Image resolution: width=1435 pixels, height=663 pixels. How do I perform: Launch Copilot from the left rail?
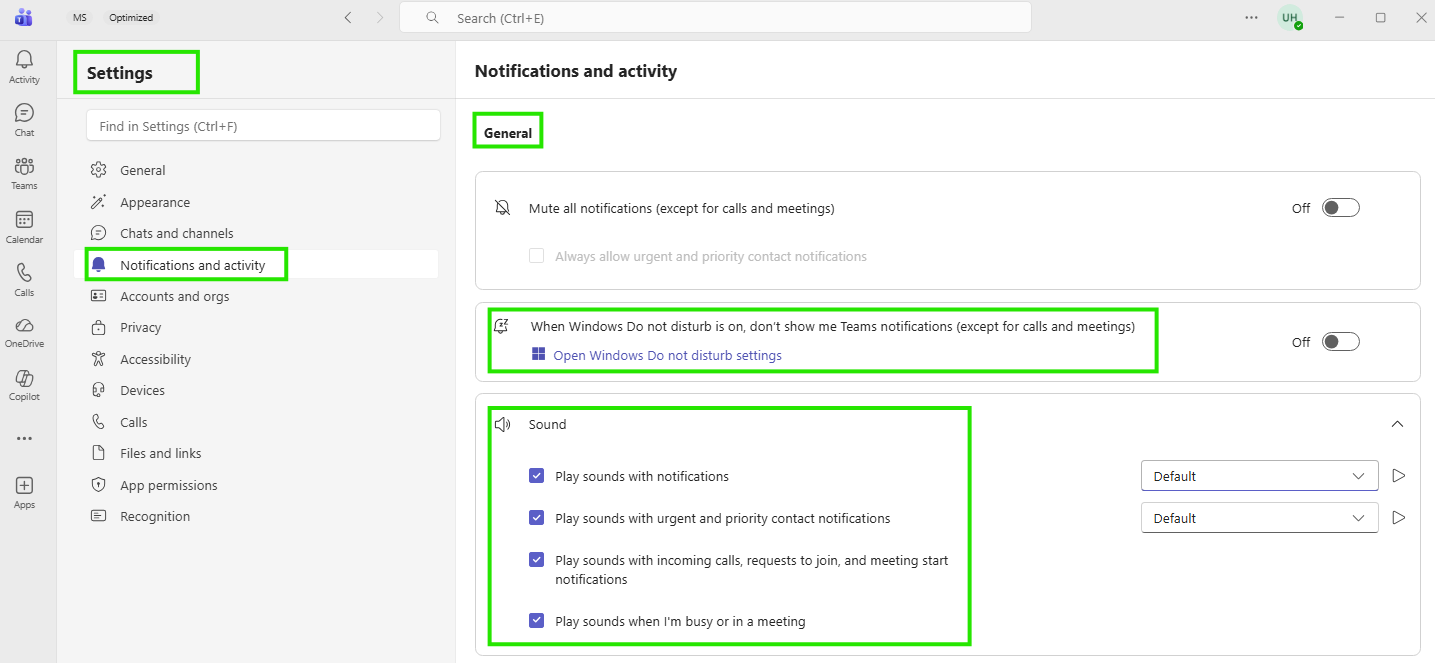pyautogui.click(x=24, y=385)
